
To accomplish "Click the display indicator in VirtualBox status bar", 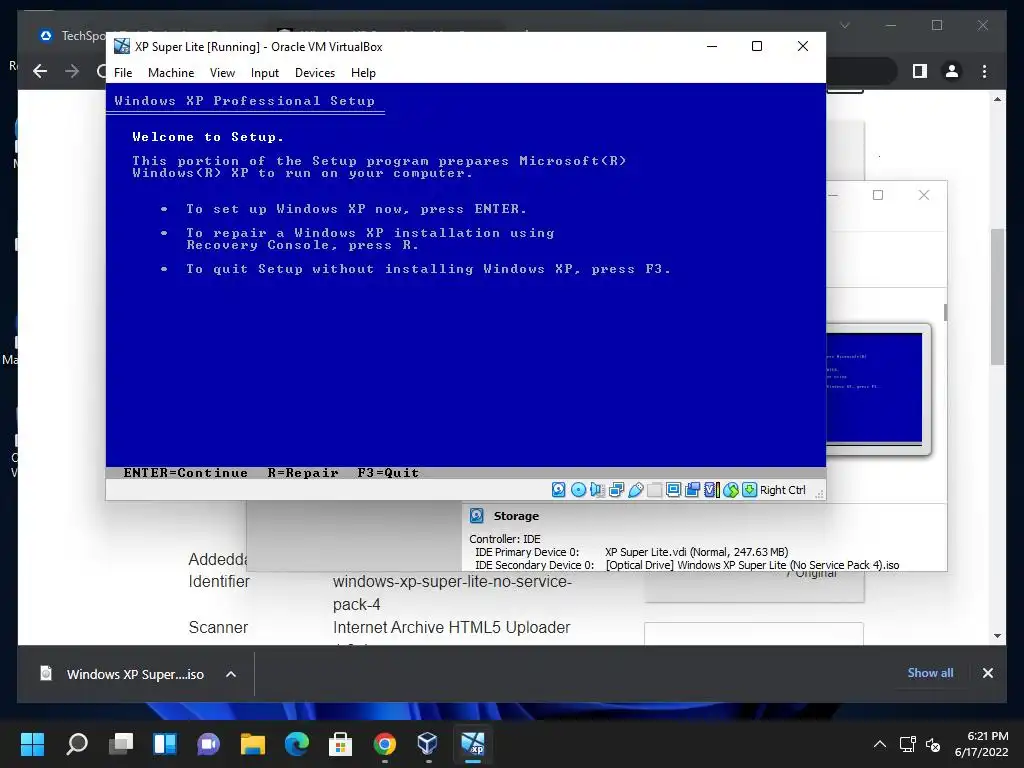I will coord(673,490).
